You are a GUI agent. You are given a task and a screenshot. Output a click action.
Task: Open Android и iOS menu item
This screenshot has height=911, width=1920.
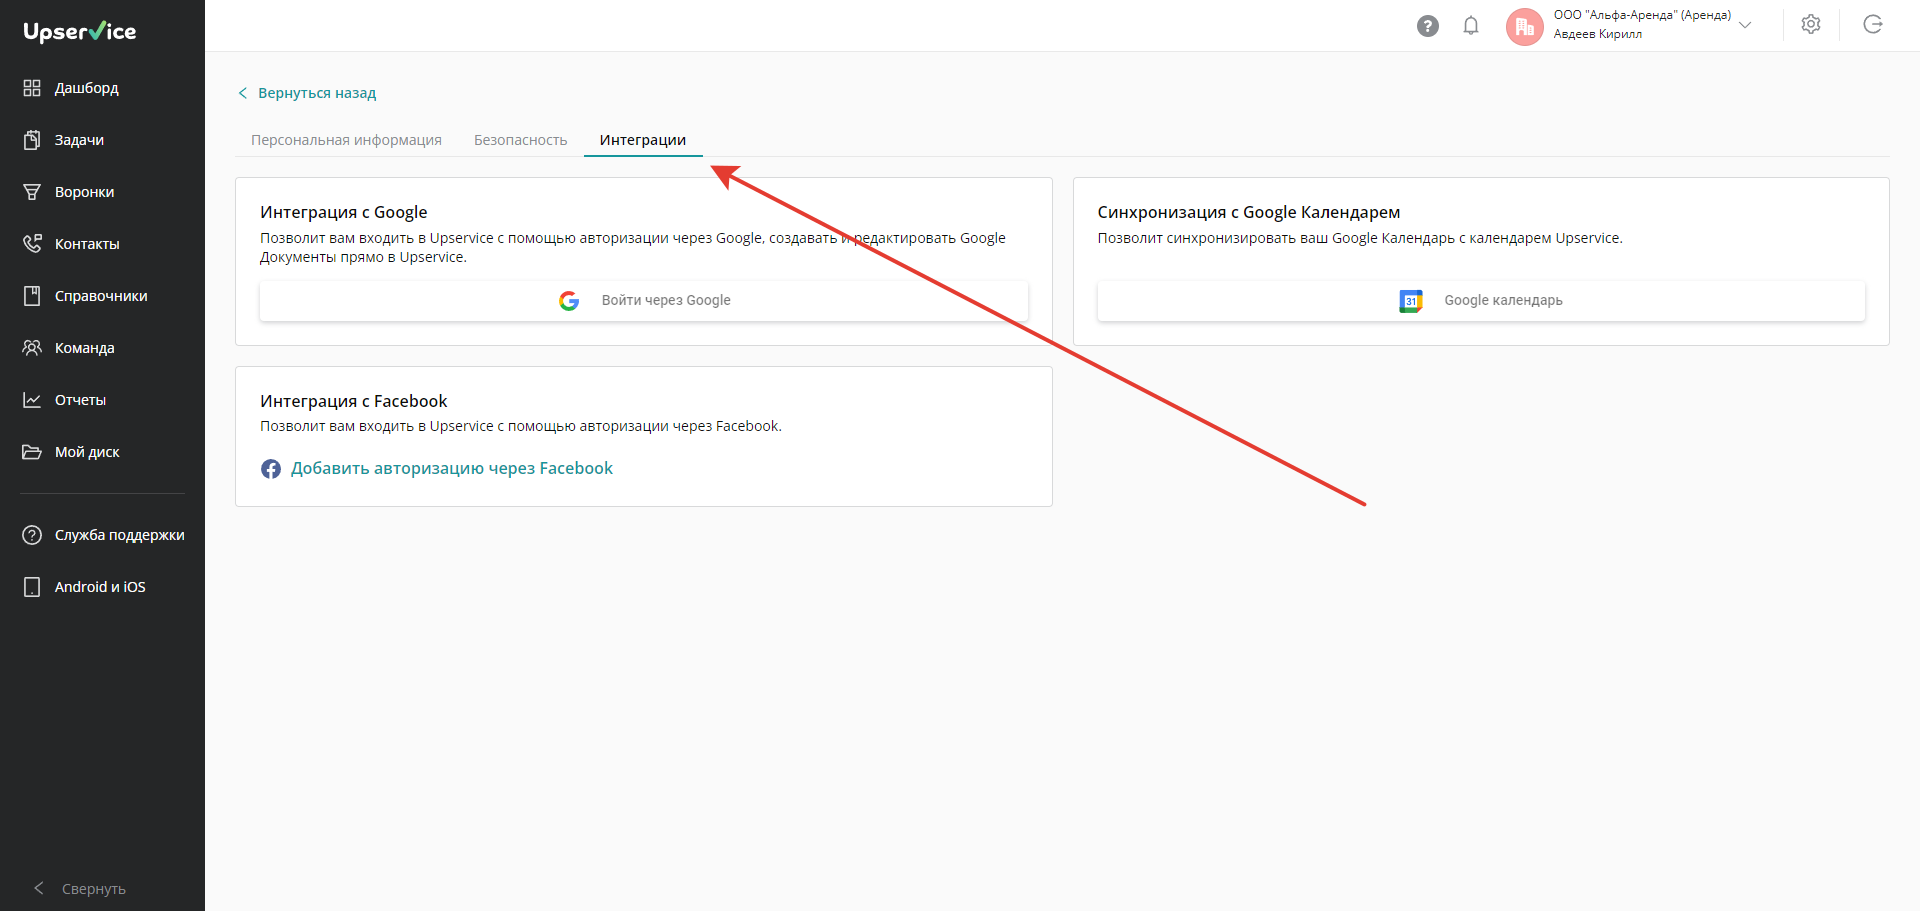(x=102, y=587)
